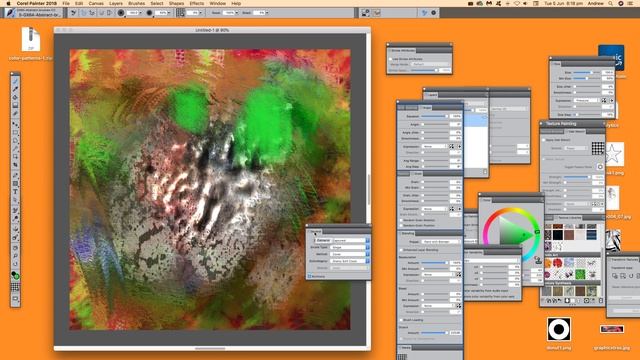
Task: Open Preset dropdown in Blending panel
Action: coord(441,242)
